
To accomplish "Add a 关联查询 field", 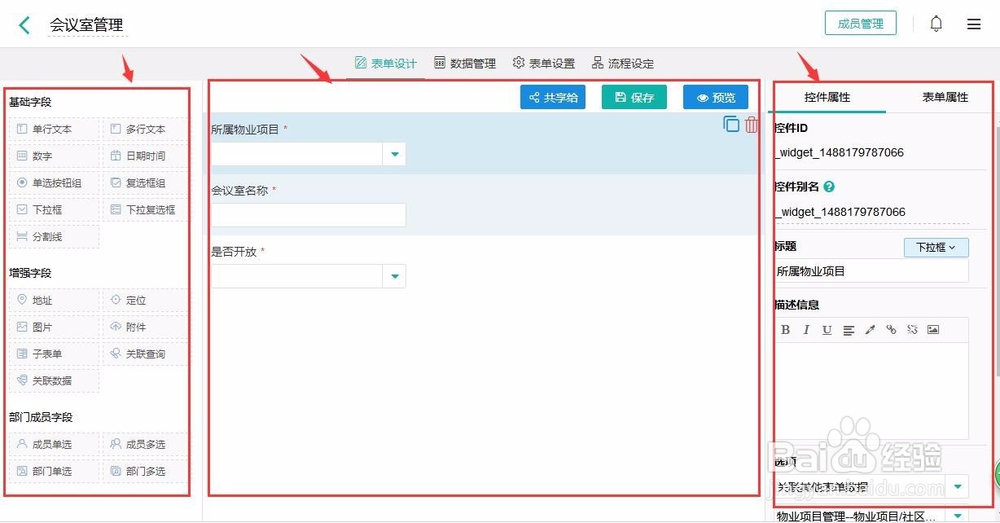I will coord(145,353).
